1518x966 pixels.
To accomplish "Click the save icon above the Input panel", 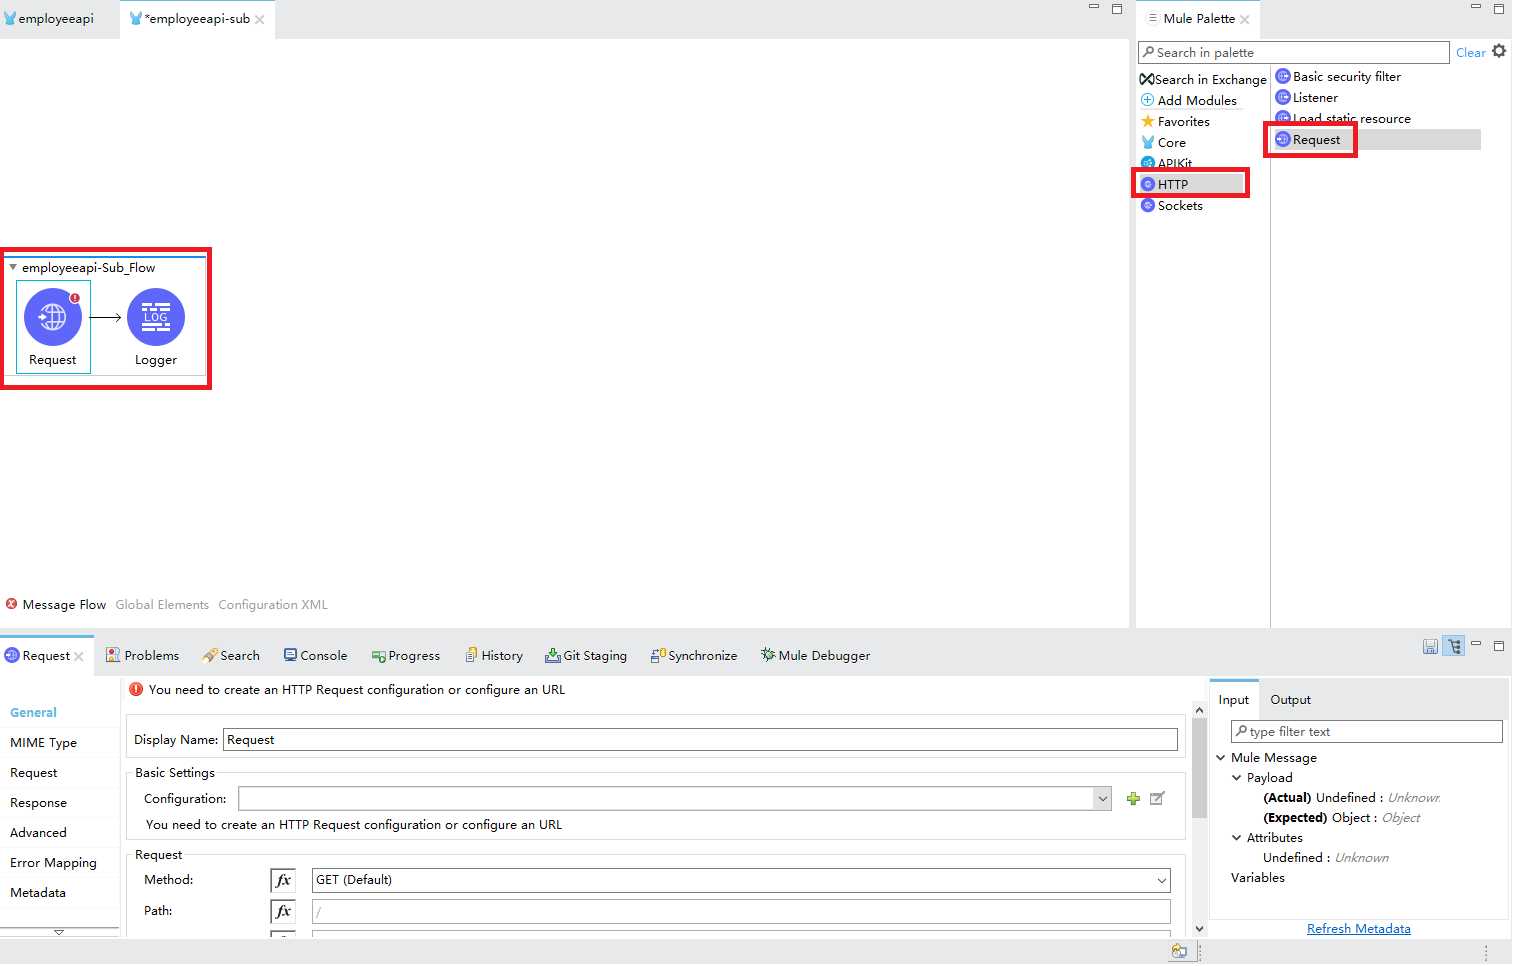I will click(1429, 646).
